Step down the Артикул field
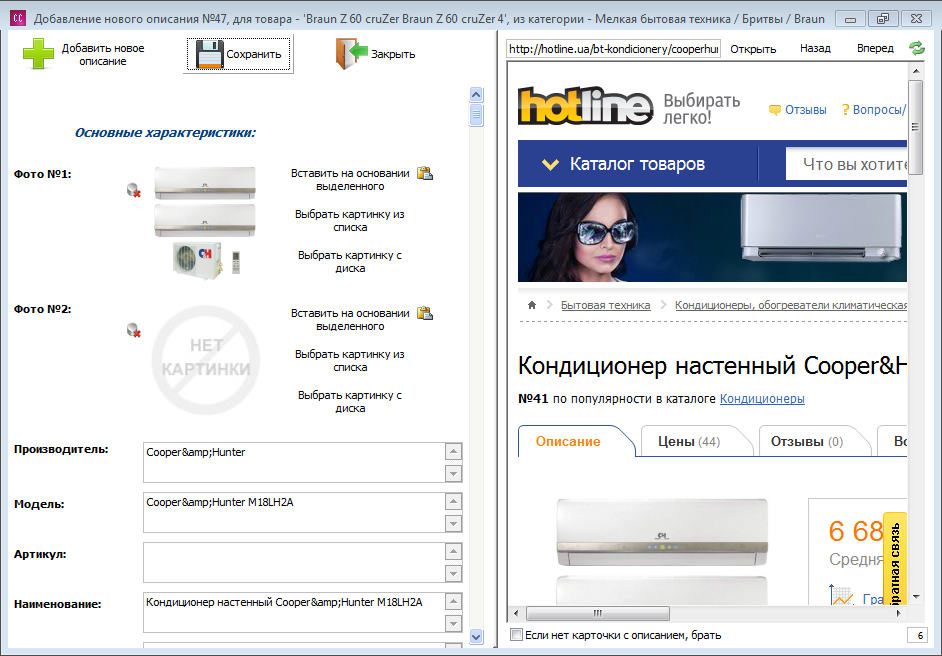This screenshot has height=656, width=942. pos(454,573)
